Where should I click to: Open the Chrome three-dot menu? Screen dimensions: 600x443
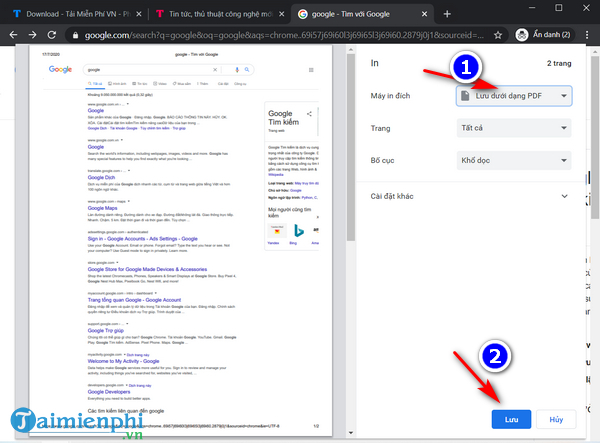[587, 35]
